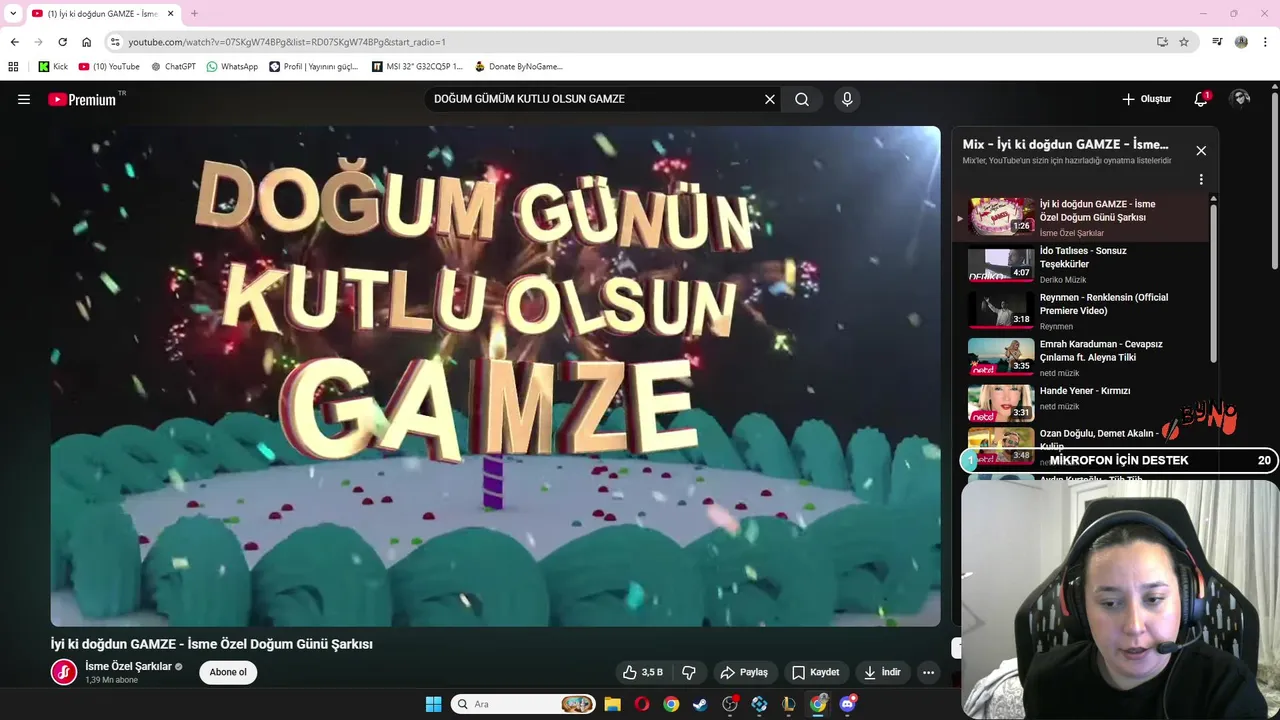Open Discord from the taskbar
The height and width of the screenshot is (720, 1280).
(848, 704)
